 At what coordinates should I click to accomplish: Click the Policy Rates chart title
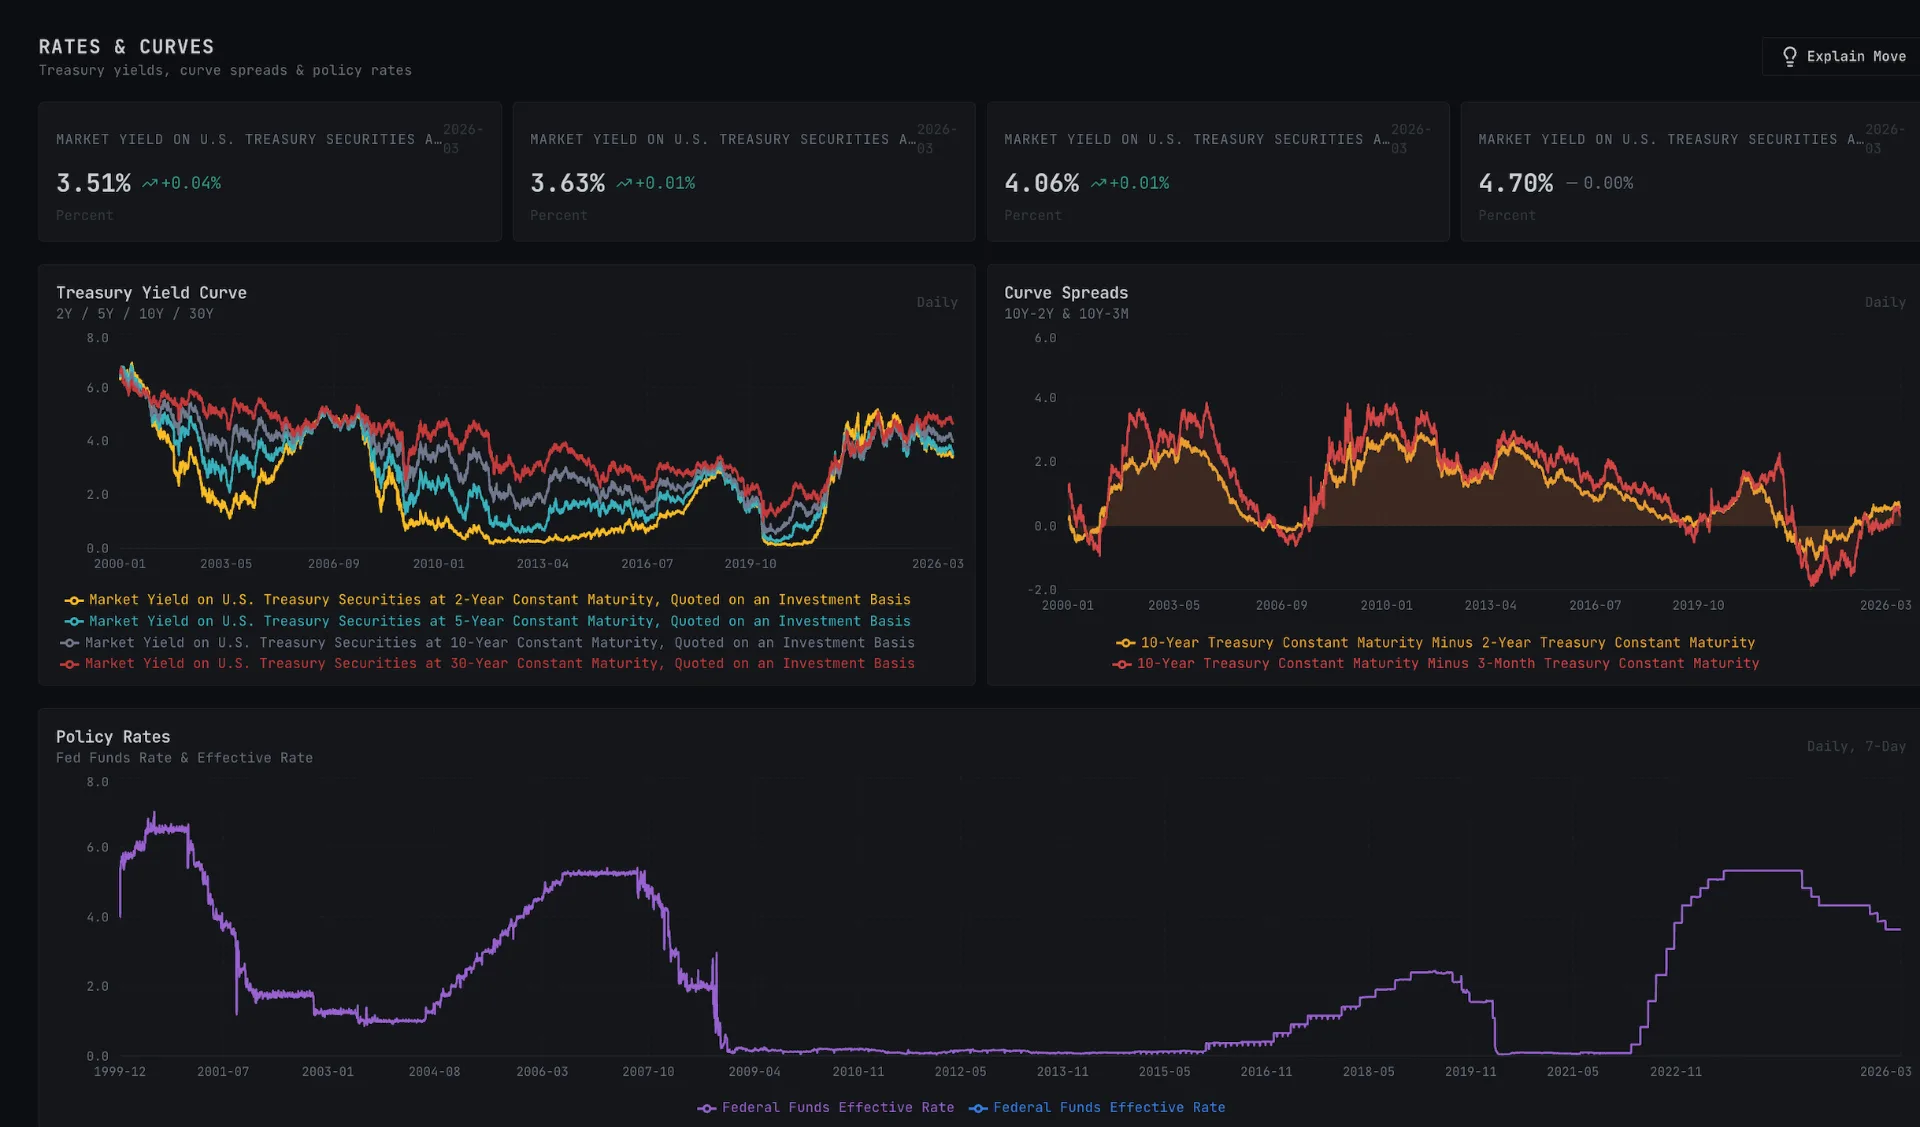[x=113, y=737]
